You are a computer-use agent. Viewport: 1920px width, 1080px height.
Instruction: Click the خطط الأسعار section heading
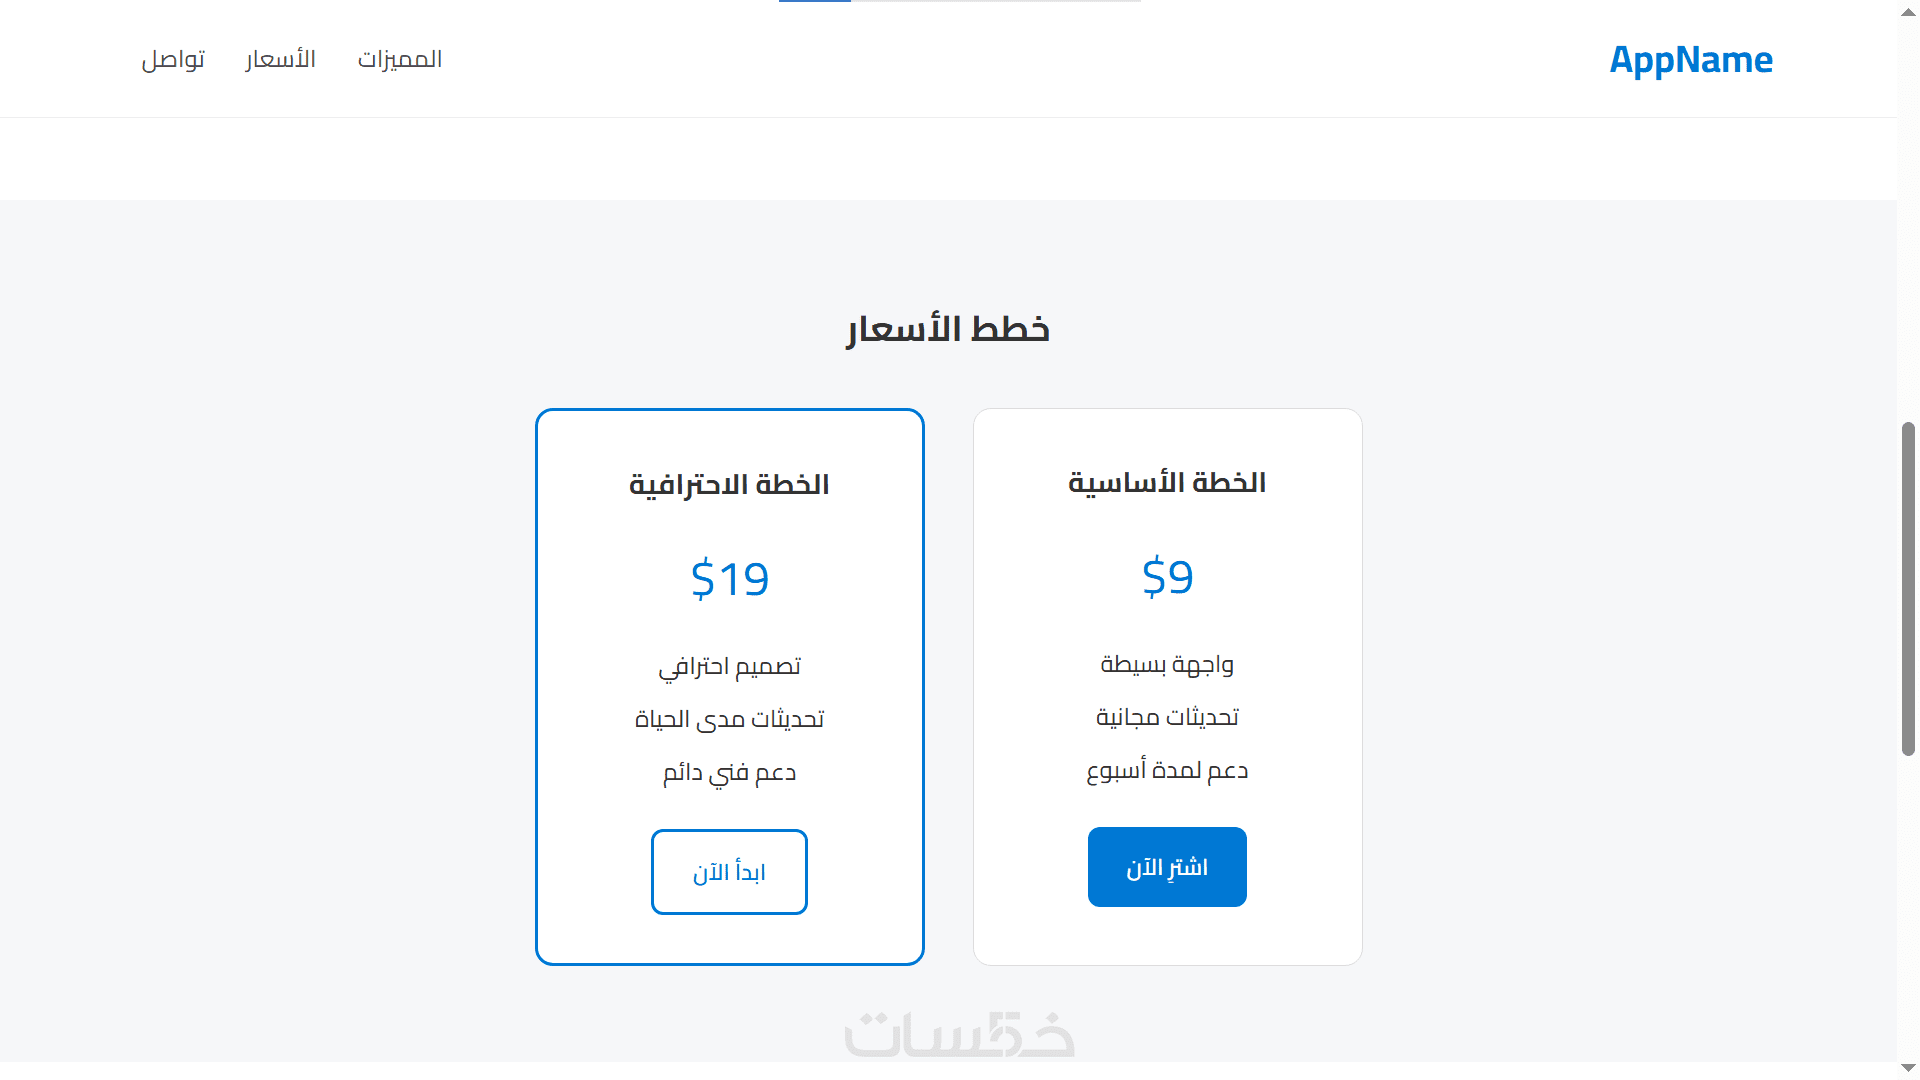(x=948, y=329)
